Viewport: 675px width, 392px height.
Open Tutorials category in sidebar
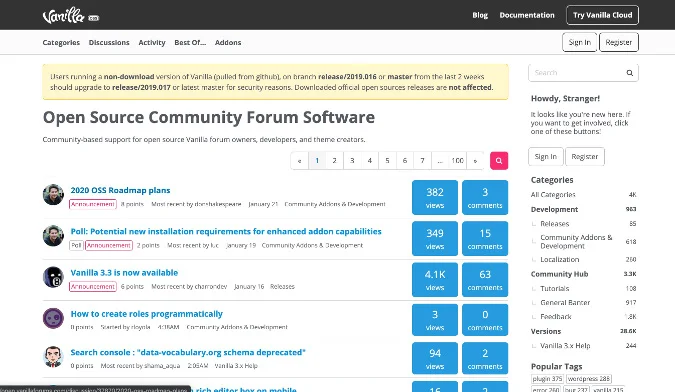pyautogui.click(x=554, y=288)
